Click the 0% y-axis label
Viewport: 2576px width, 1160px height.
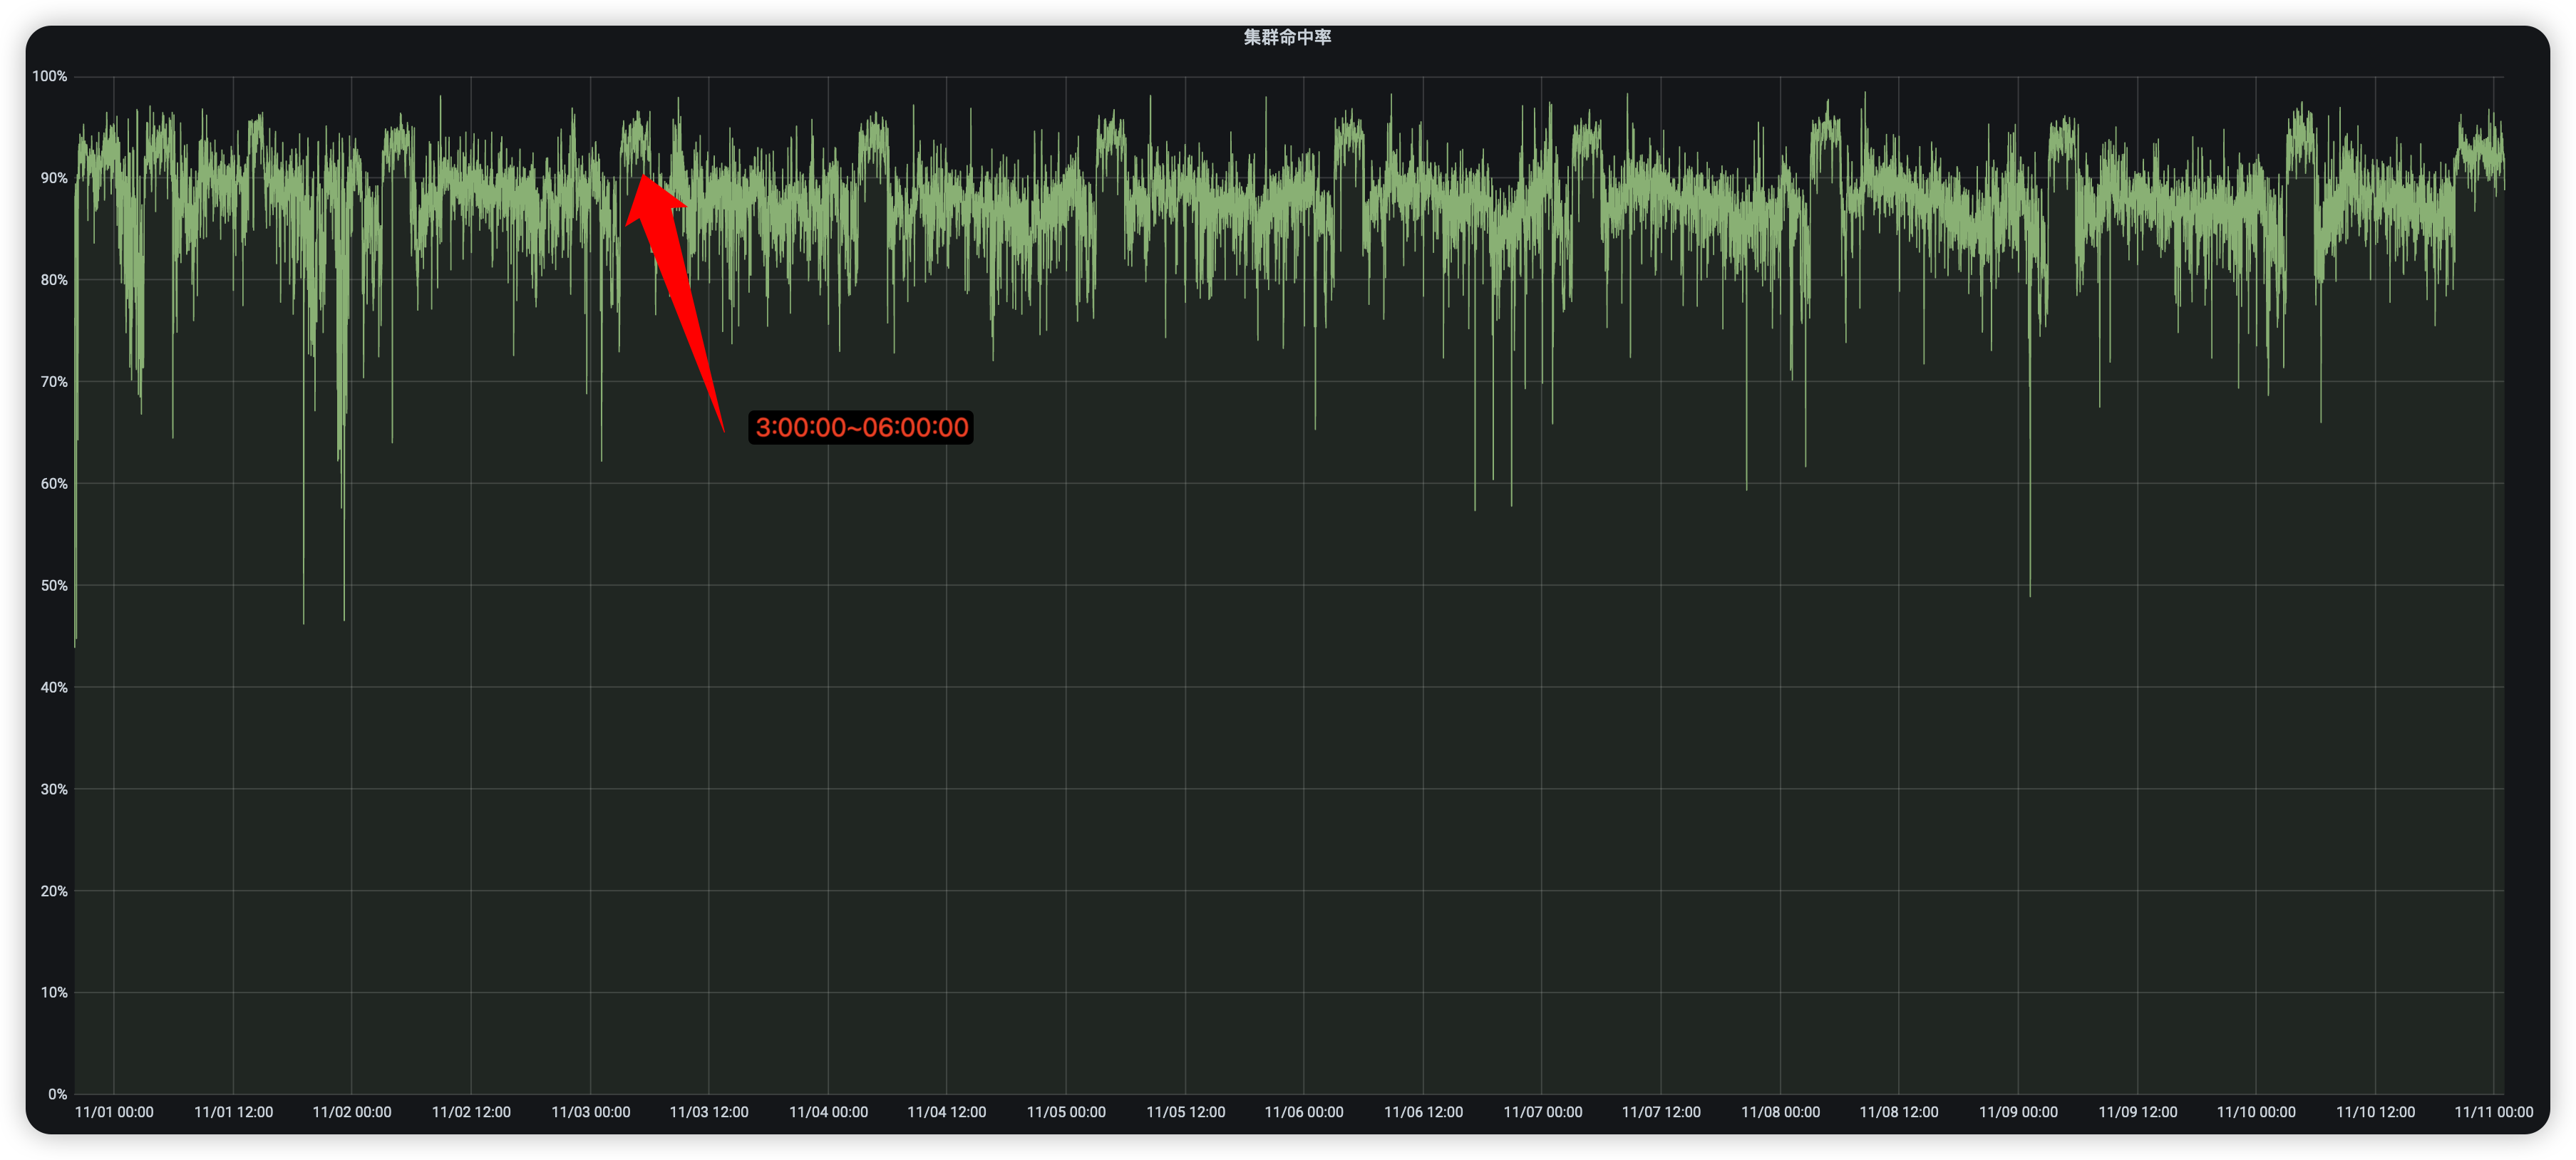pos(57,1094)
